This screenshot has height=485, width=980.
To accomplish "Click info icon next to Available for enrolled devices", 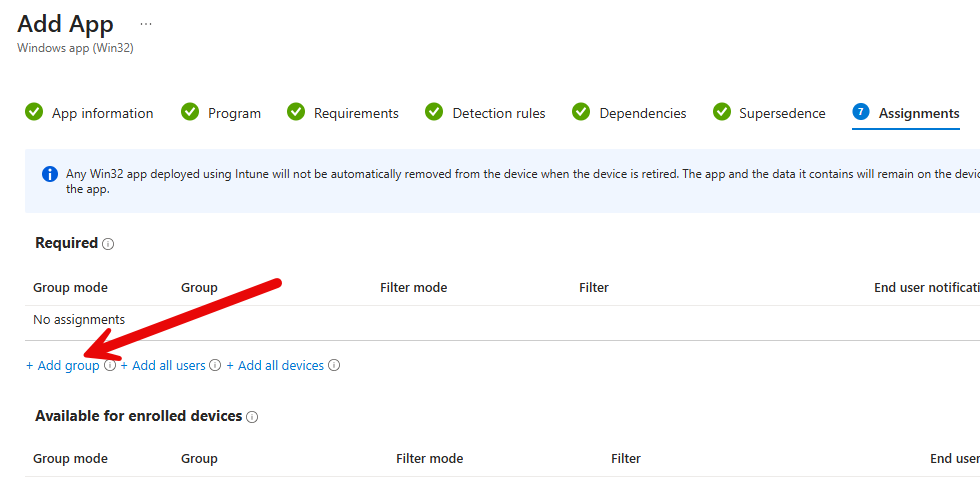I will (x=252, y=417).
